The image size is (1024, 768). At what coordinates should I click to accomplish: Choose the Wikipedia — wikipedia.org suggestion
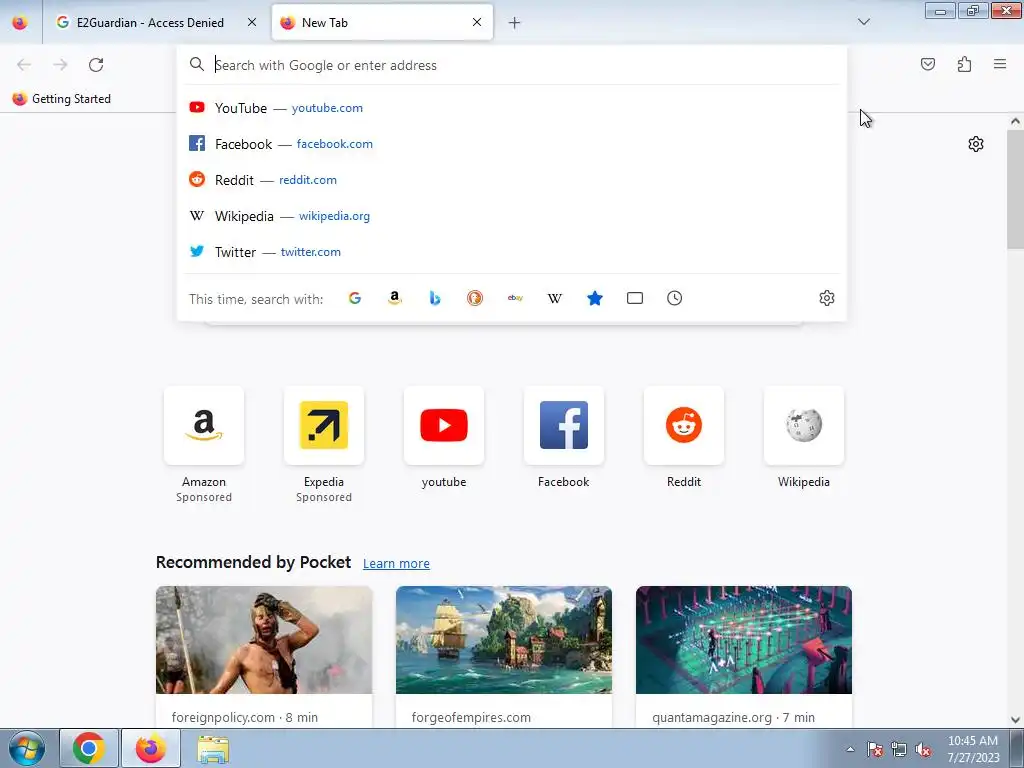tap(512, 216)
